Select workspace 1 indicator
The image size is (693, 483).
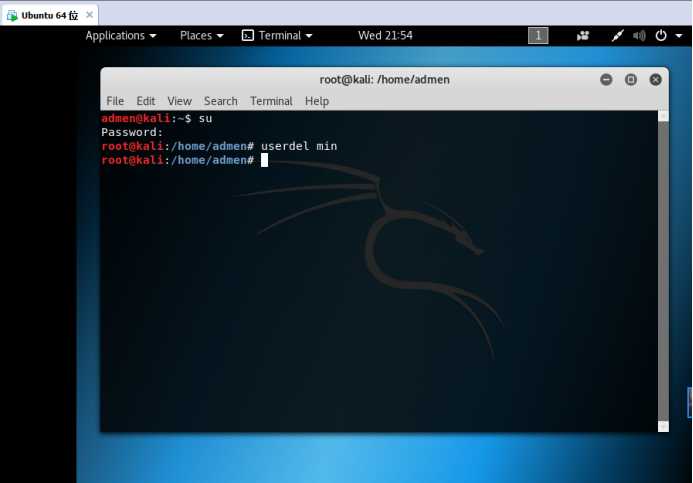tap(538, 35)
